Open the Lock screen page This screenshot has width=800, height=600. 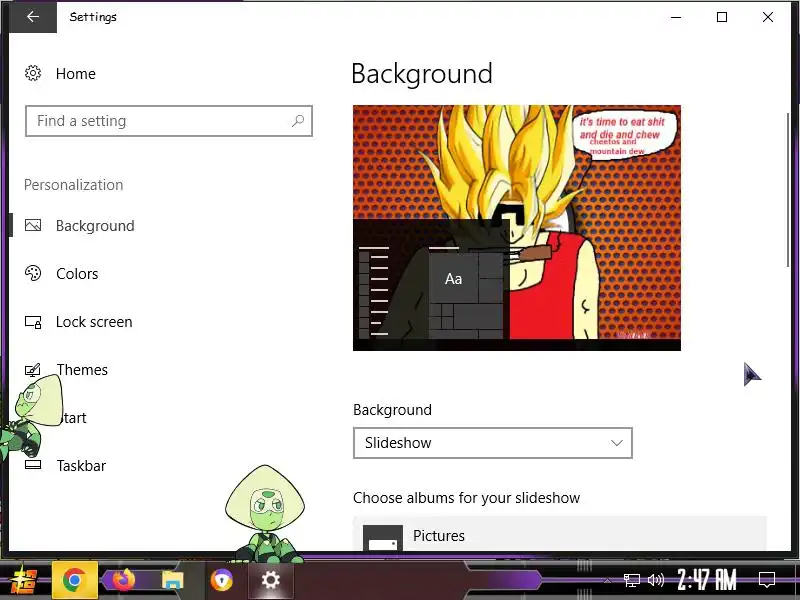(x=94, y=322)
